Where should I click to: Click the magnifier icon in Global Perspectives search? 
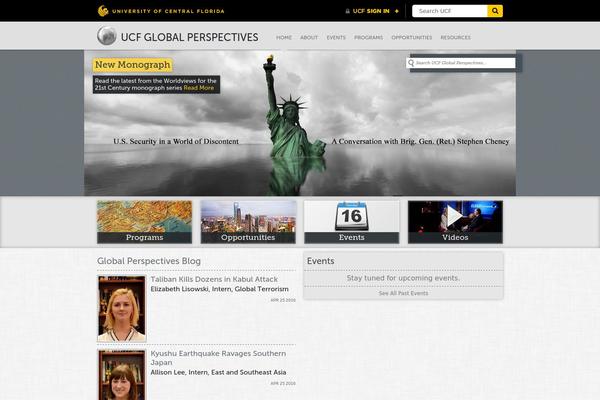[411, 63]
